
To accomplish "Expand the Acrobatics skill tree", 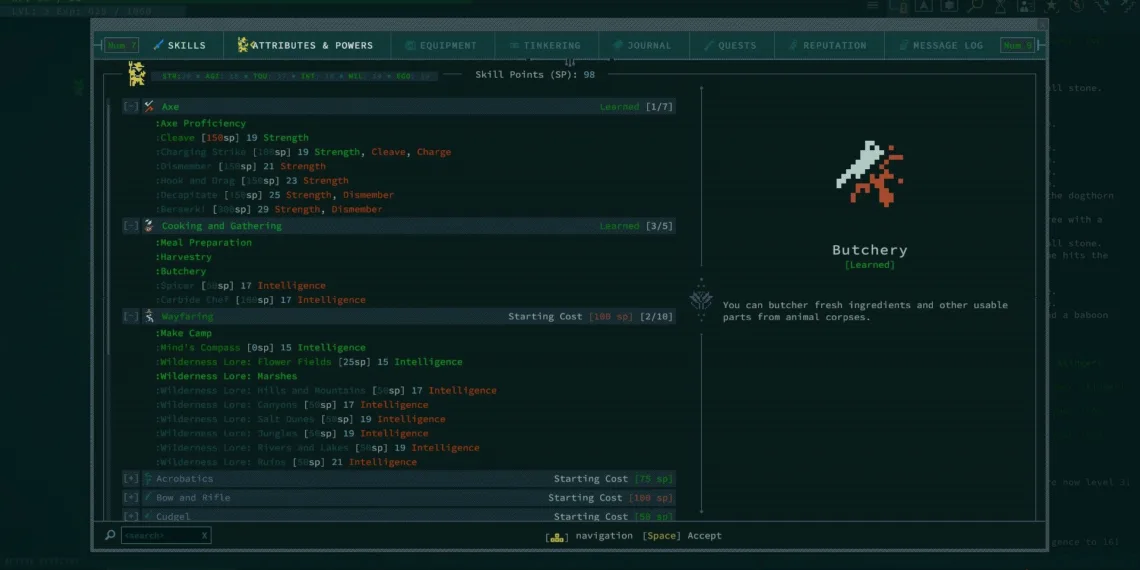I will [x=131, y=478].
